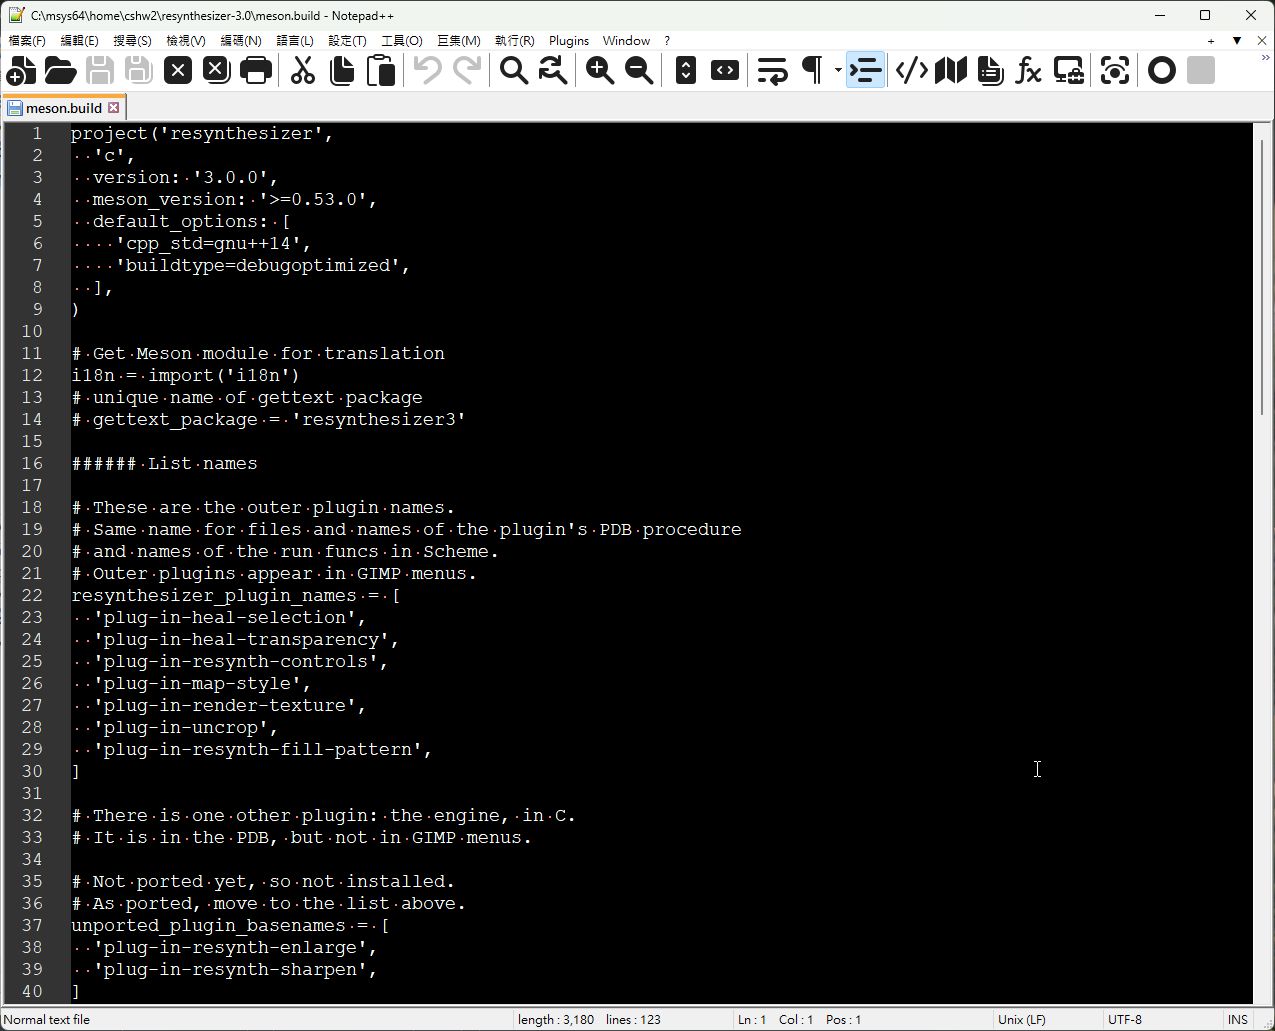Viewport: 1275px width, 1031px height.
Task: Paste from clipboard icon
Action: pyautogui.click(x=381, y=70)
